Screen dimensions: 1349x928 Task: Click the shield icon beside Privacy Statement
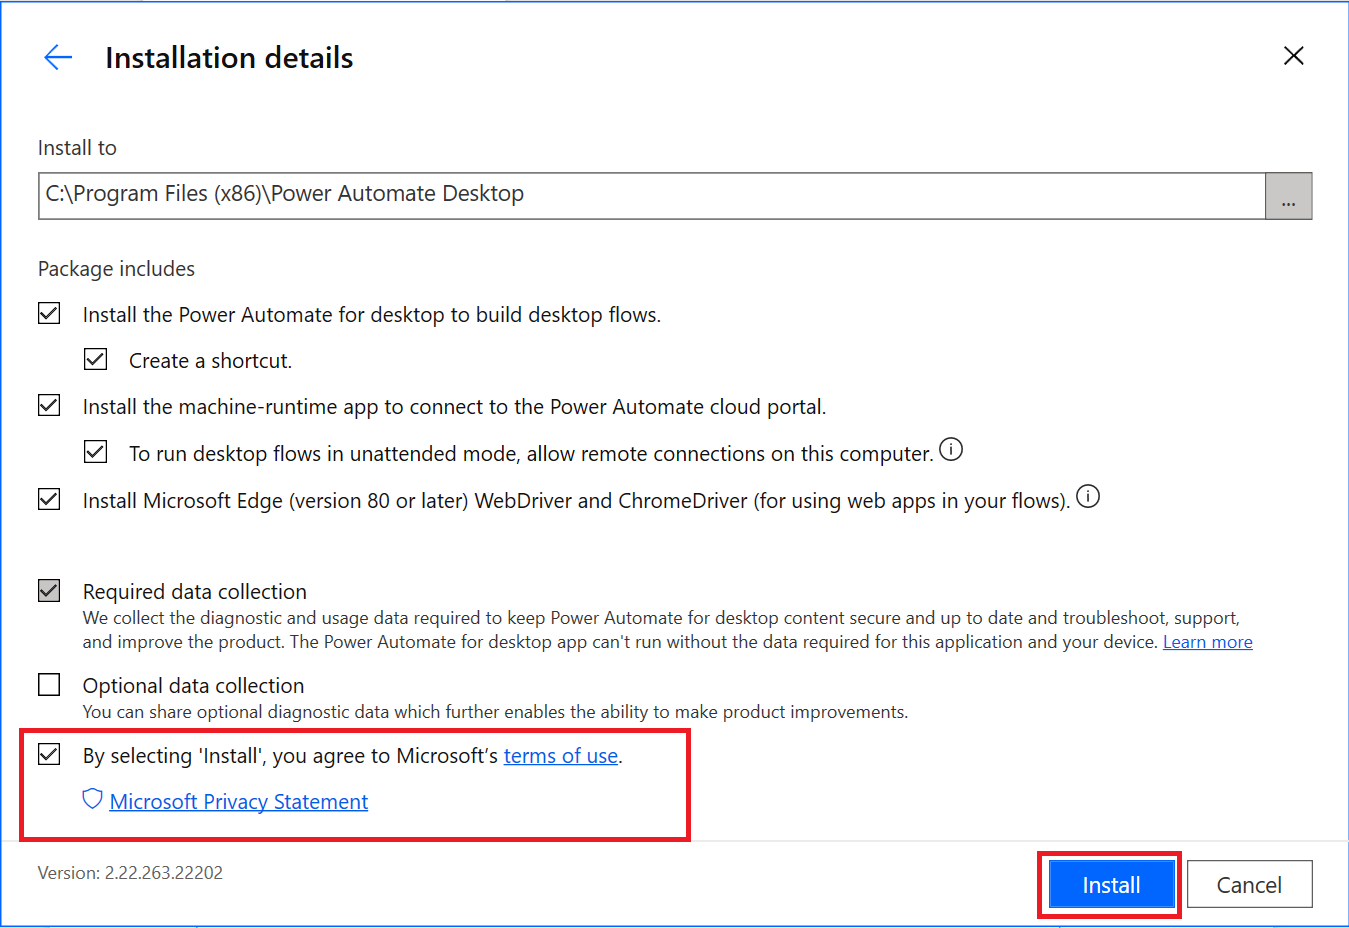point(92,800)
